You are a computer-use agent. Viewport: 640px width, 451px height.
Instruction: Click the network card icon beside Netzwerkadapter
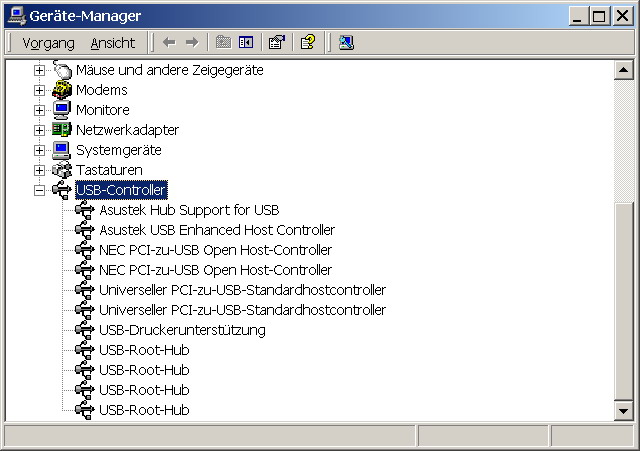tap(62, 130)
